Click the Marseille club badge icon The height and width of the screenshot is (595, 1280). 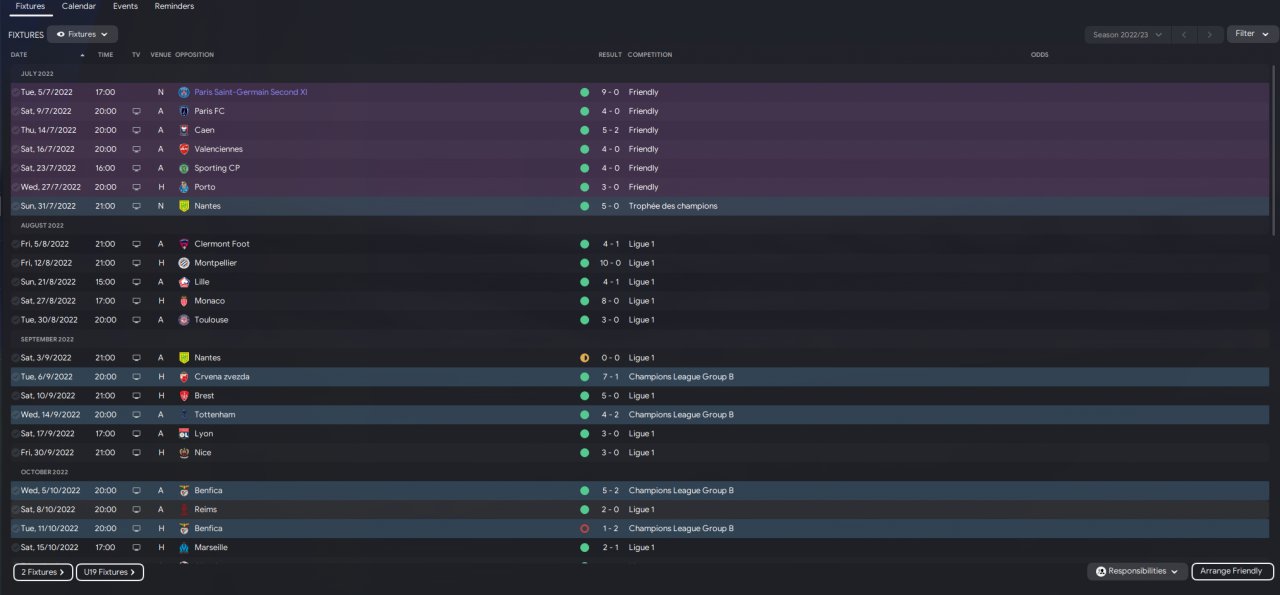point(184,548)
